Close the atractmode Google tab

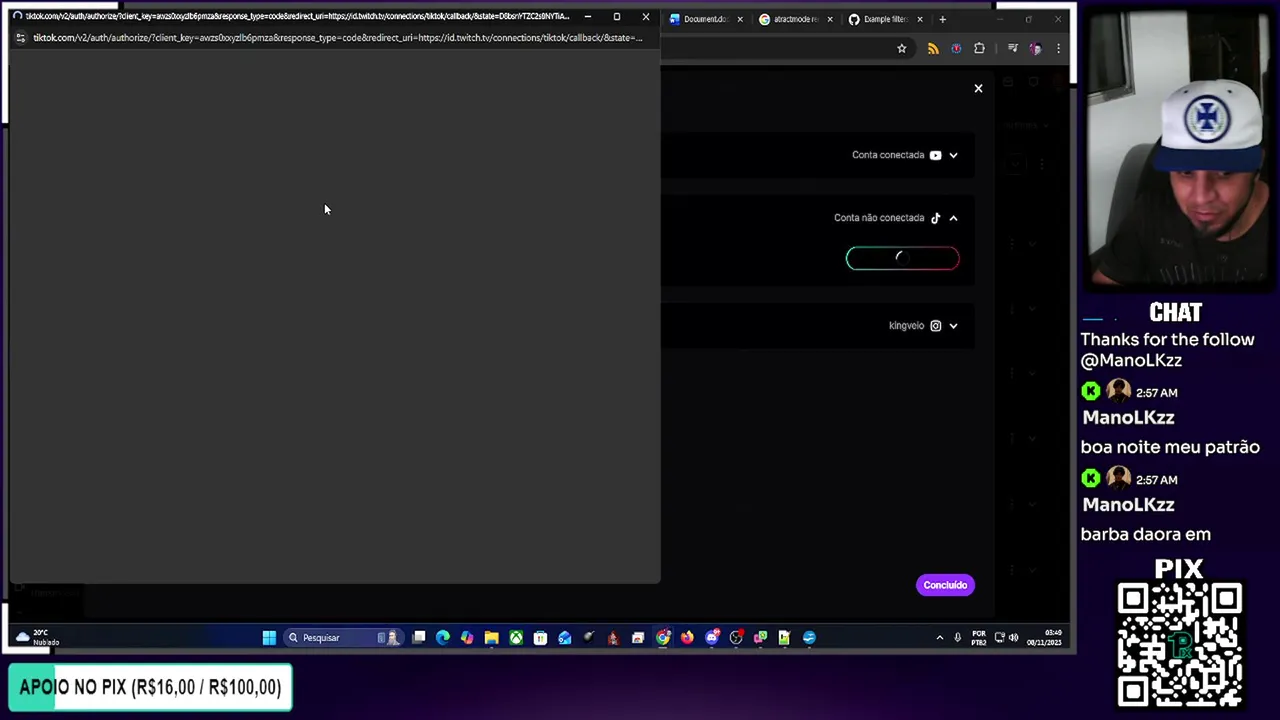point(830,19)
